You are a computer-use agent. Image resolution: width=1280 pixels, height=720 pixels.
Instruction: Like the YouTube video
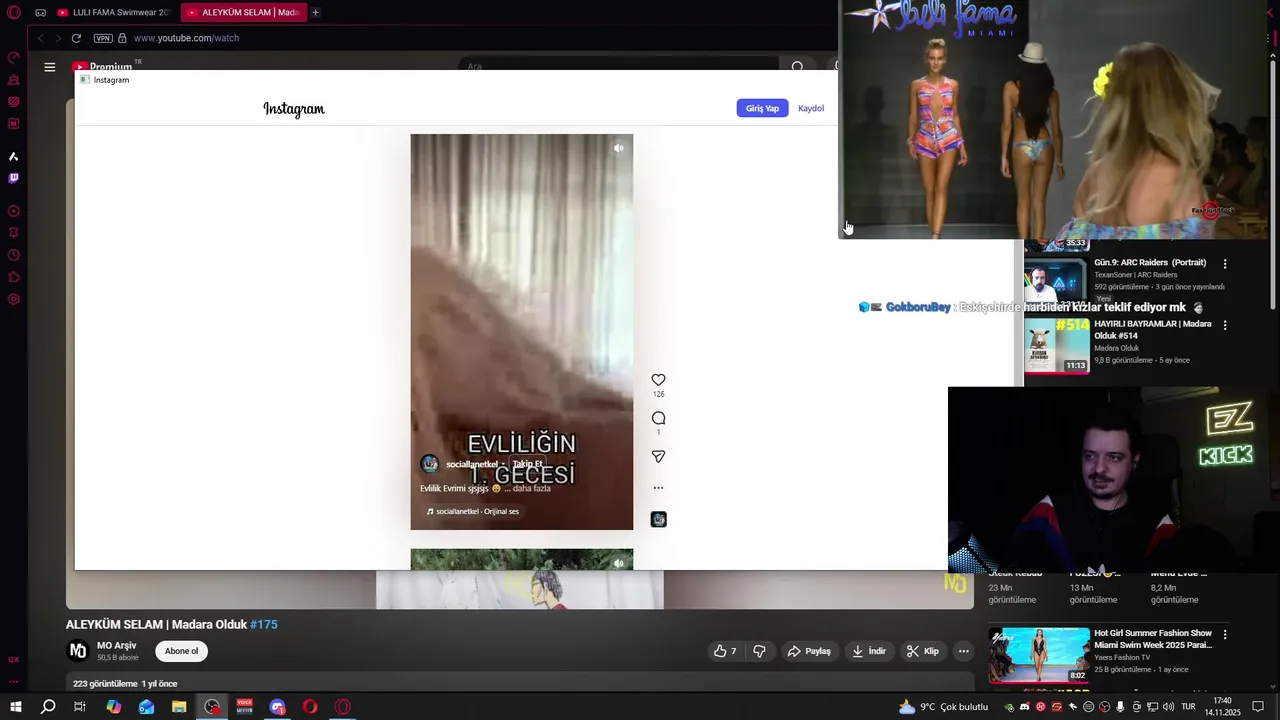click(725, 651)
